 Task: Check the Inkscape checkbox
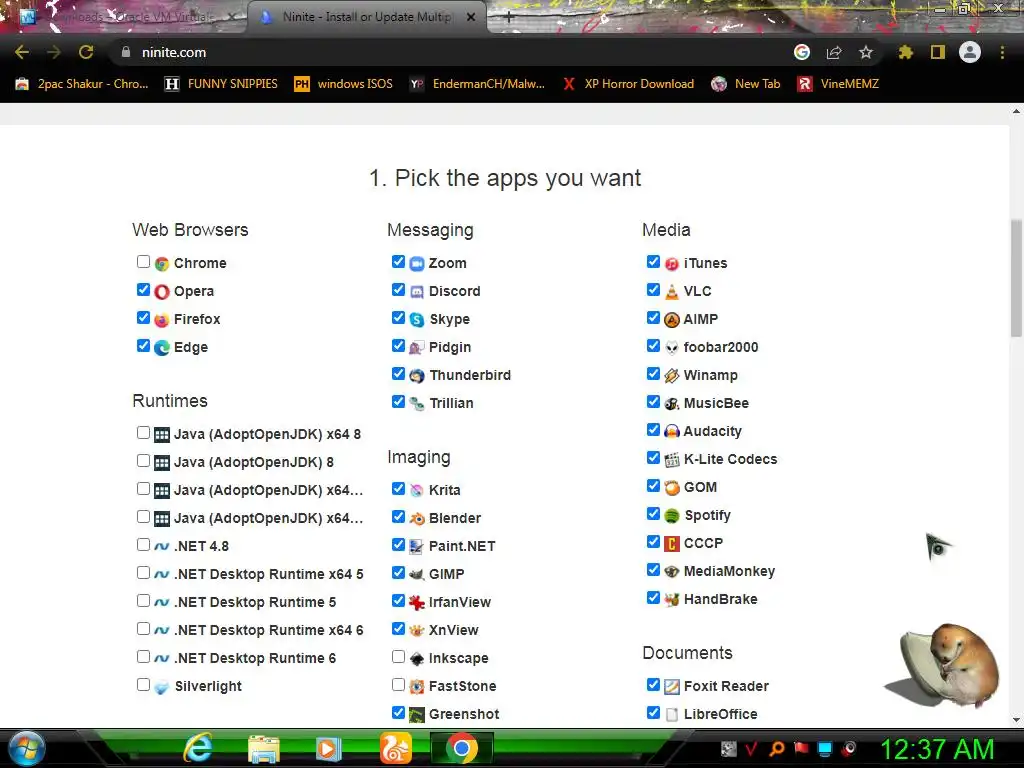coord(398,656)
